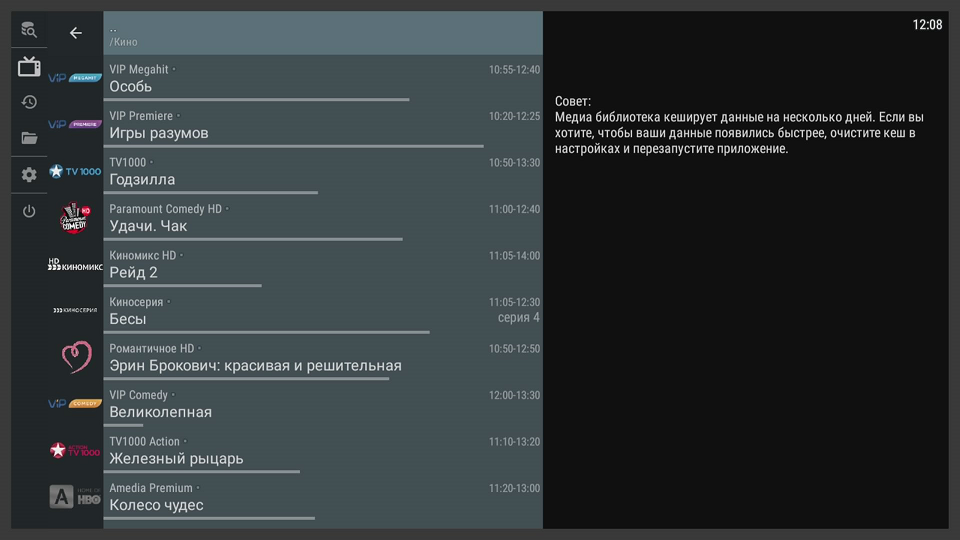Image resolution: width=960 pixels, height=540 pixels.
Task: Select the TV channels icon
Action: (x=29, y=67)
